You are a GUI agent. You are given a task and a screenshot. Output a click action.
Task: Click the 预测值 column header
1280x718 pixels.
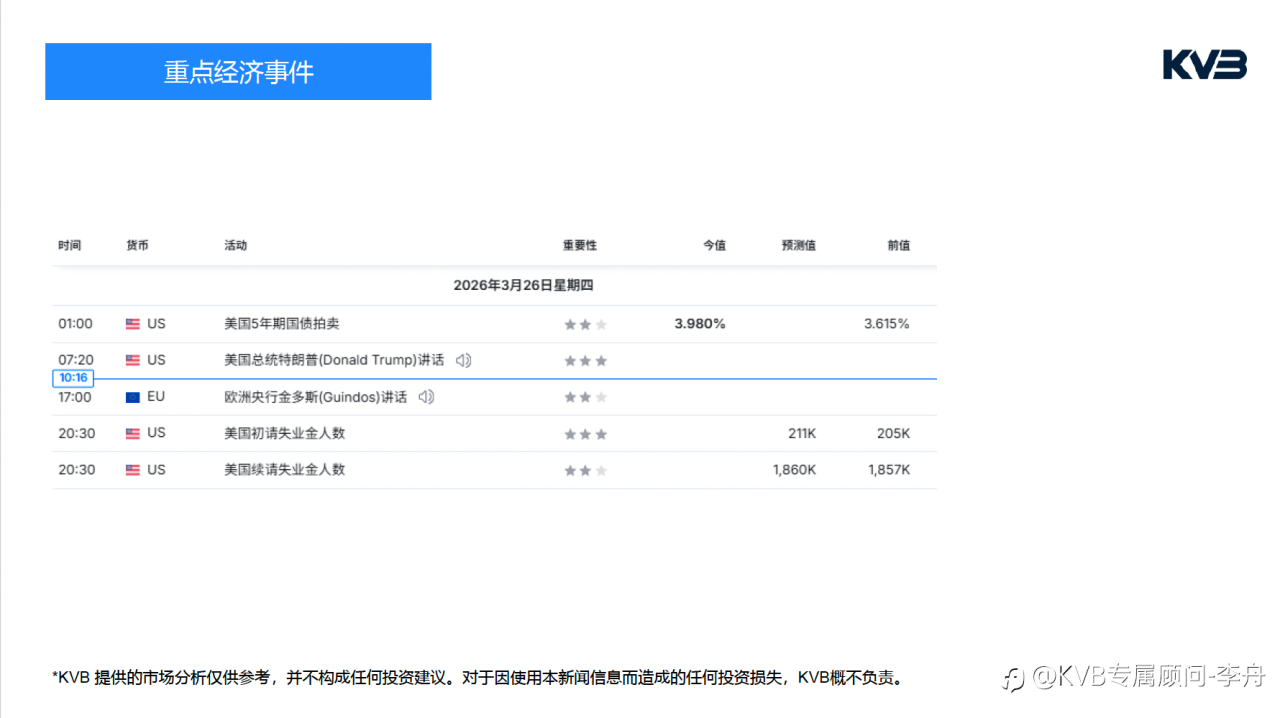point(799,245)
